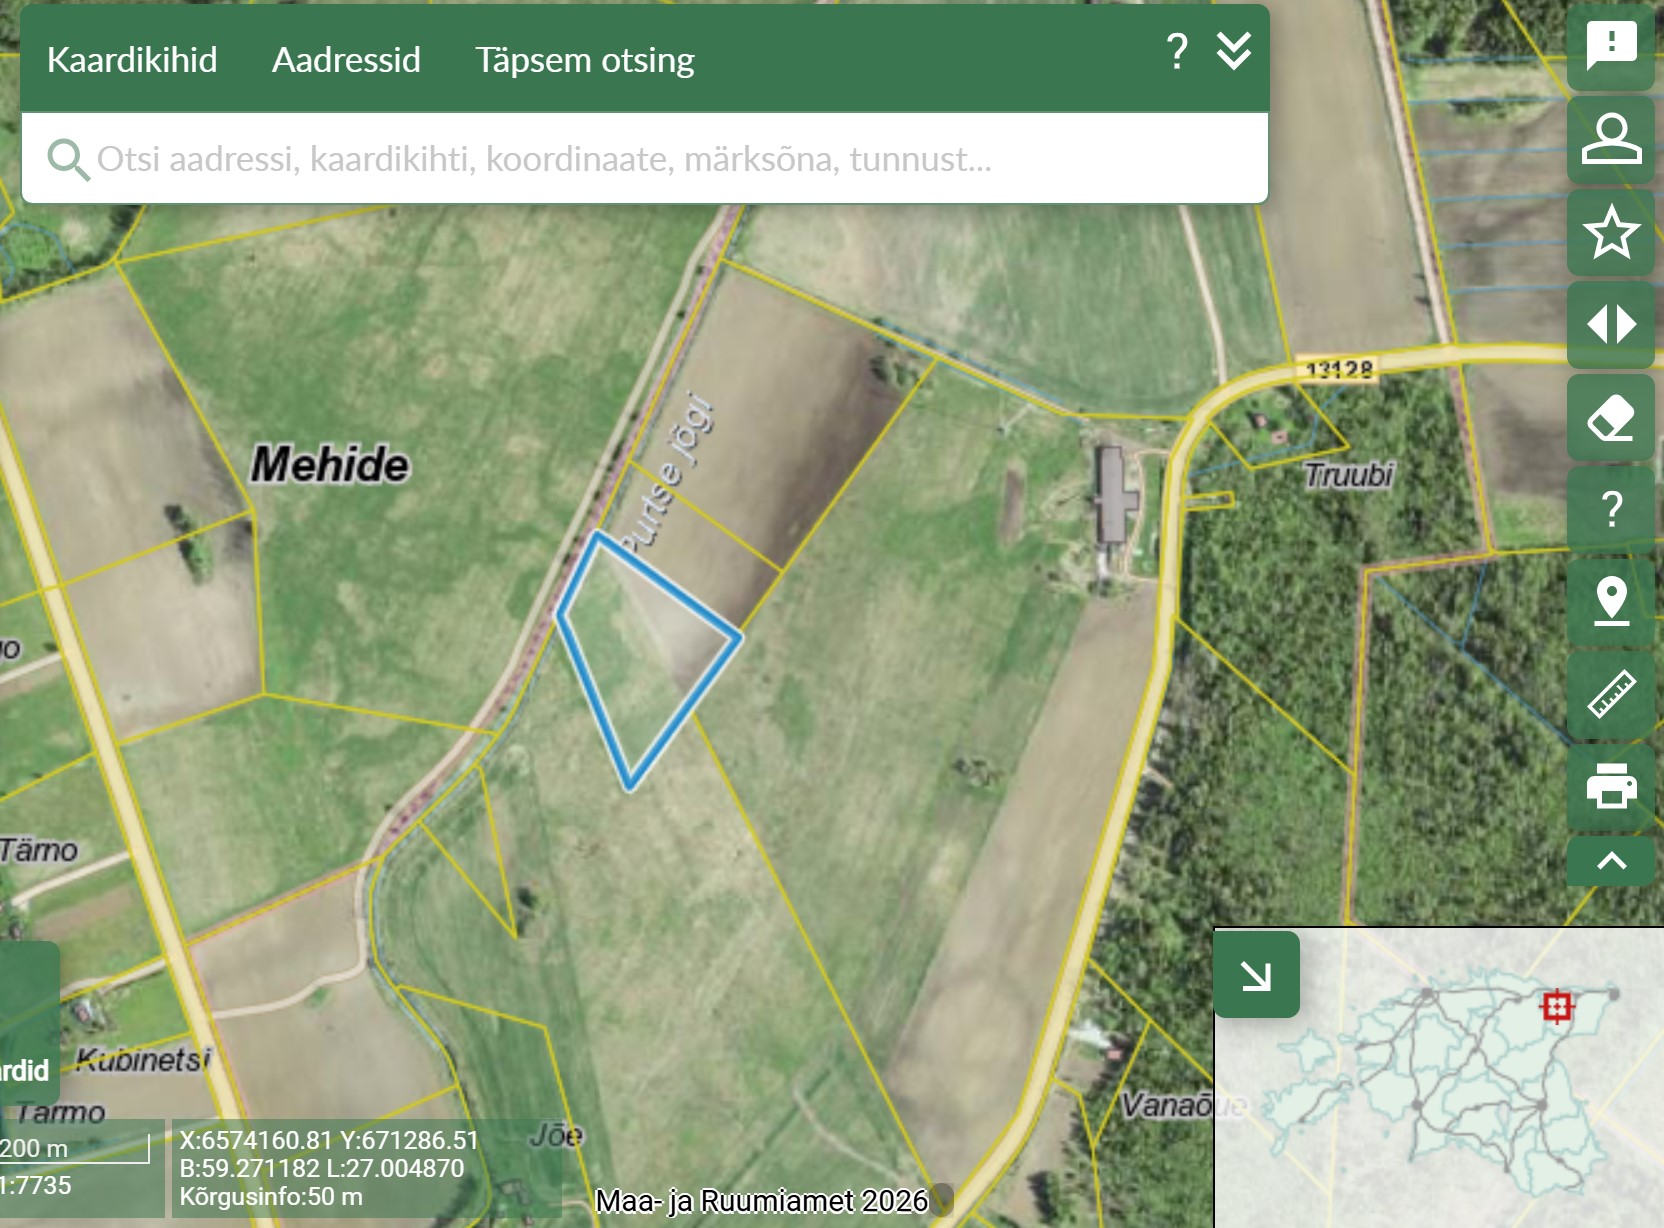This screenshot has width=1664, height=1228.
Task: Click the question mark in search panel header
Action: [x=1177, y=51]
